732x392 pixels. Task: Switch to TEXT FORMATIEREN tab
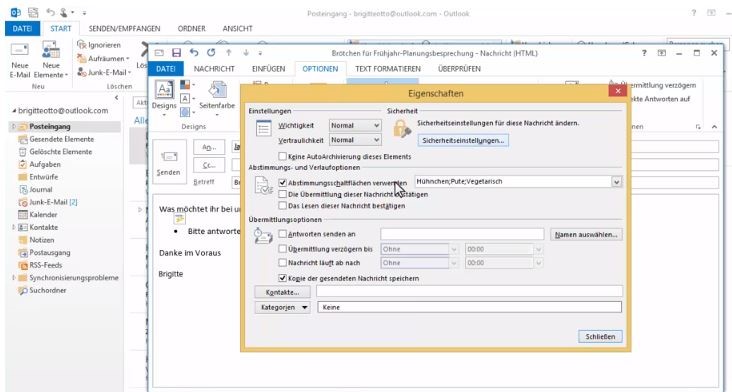[x=387, y=69]
